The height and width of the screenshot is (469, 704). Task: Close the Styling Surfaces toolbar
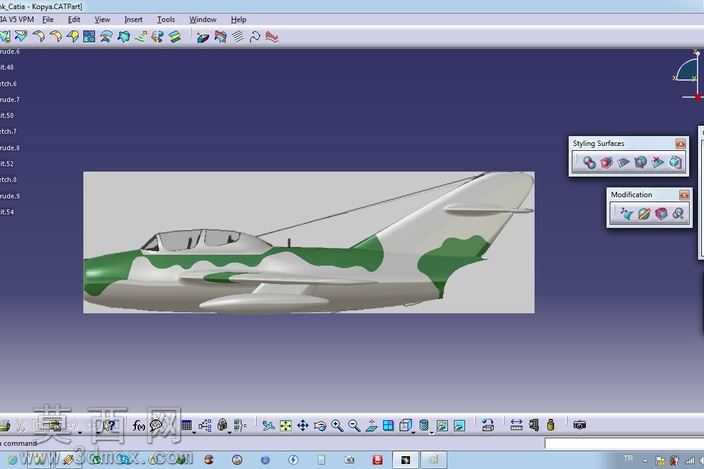(x=680, y=144)
